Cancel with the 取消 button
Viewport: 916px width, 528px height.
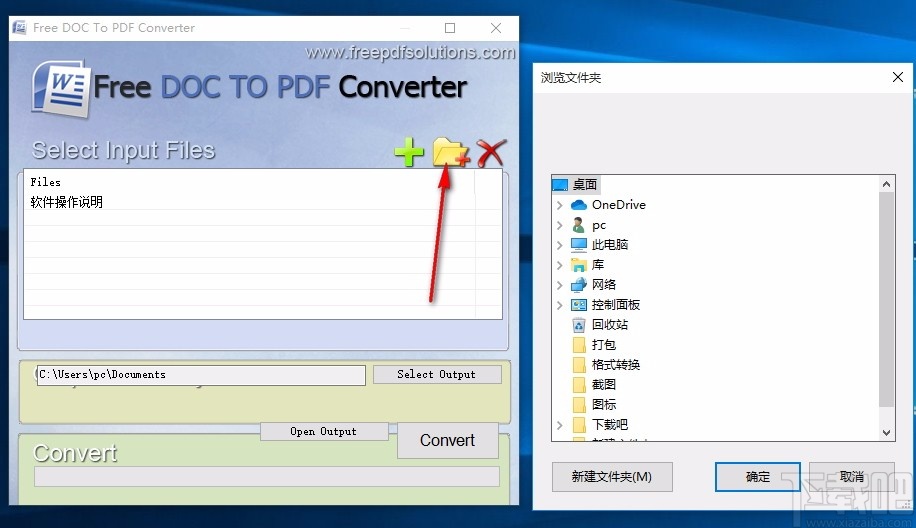click(851, 477)
